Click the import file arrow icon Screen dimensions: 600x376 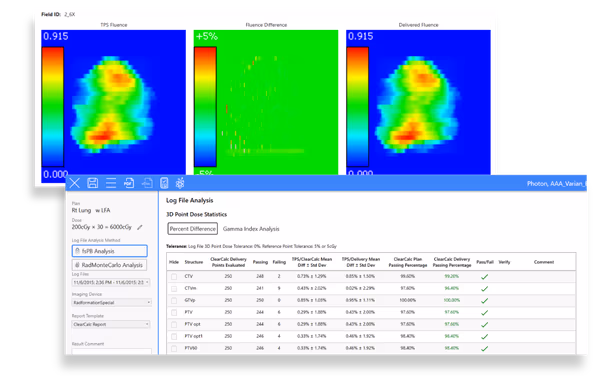[147, 183]
